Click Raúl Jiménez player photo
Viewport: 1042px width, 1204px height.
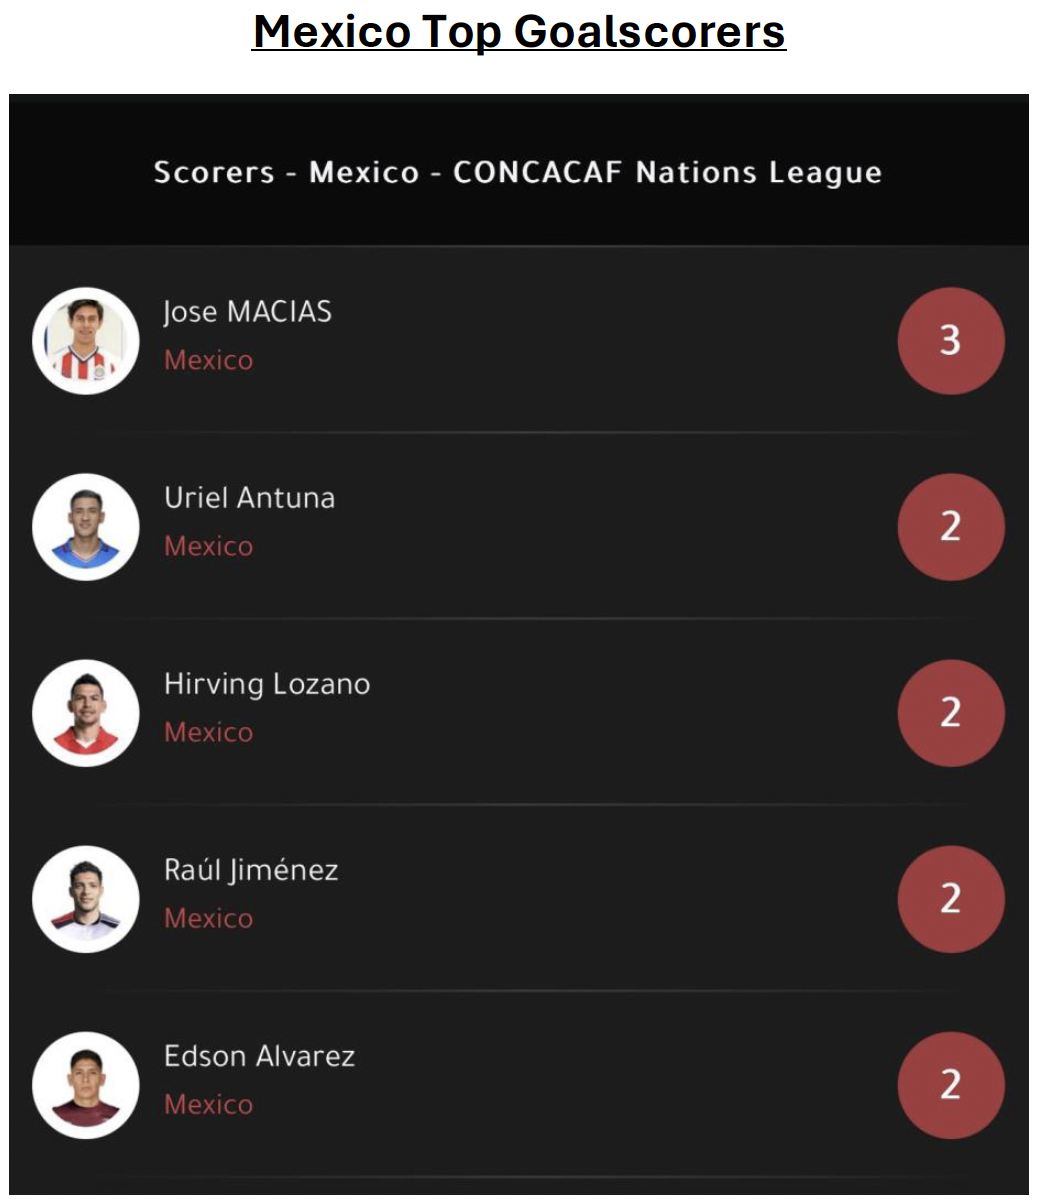tap(86, 899)
